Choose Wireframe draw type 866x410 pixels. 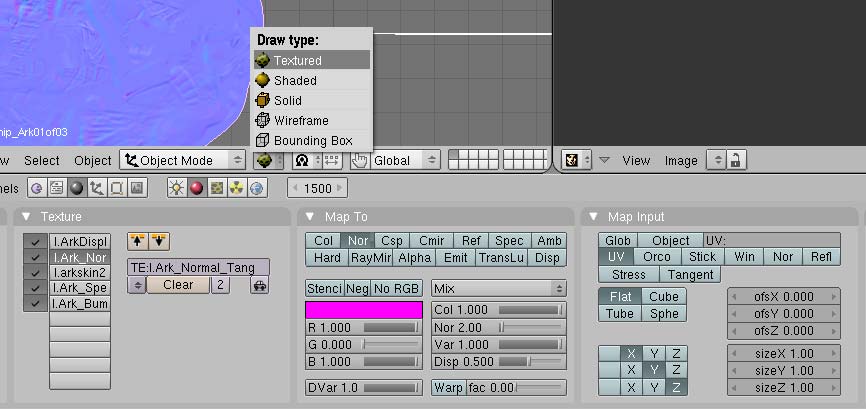click(x=312, y=120)
